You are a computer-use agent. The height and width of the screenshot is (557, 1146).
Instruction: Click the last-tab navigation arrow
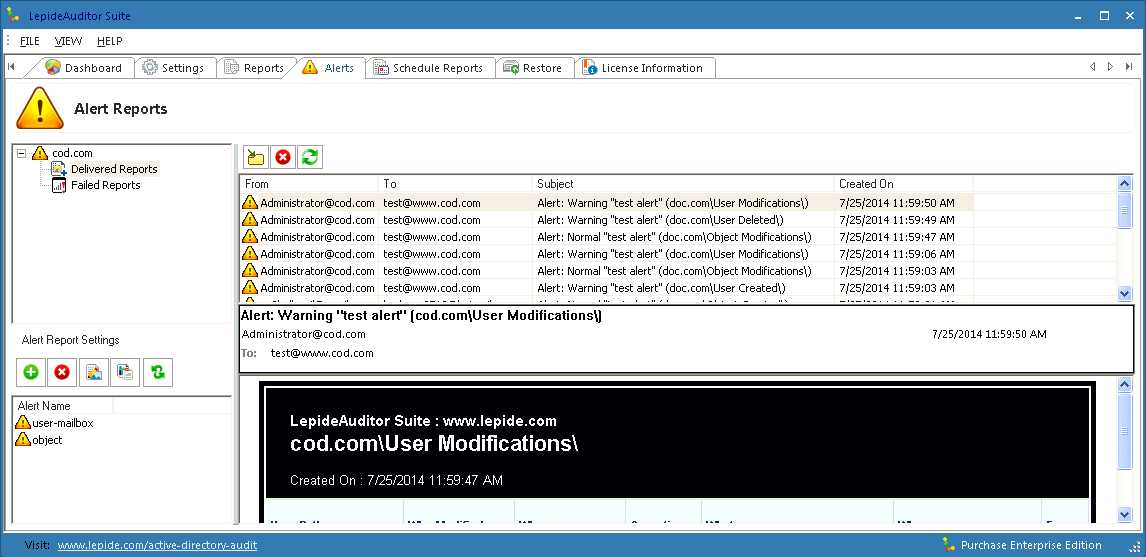(x=1128, y=67)
